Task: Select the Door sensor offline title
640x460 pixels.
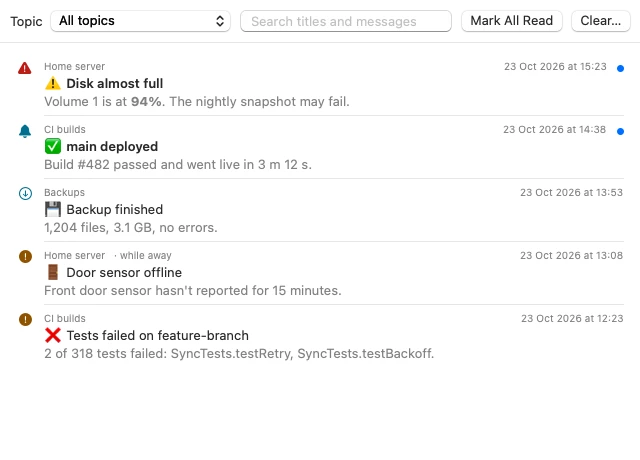Action: coord(124,272)
